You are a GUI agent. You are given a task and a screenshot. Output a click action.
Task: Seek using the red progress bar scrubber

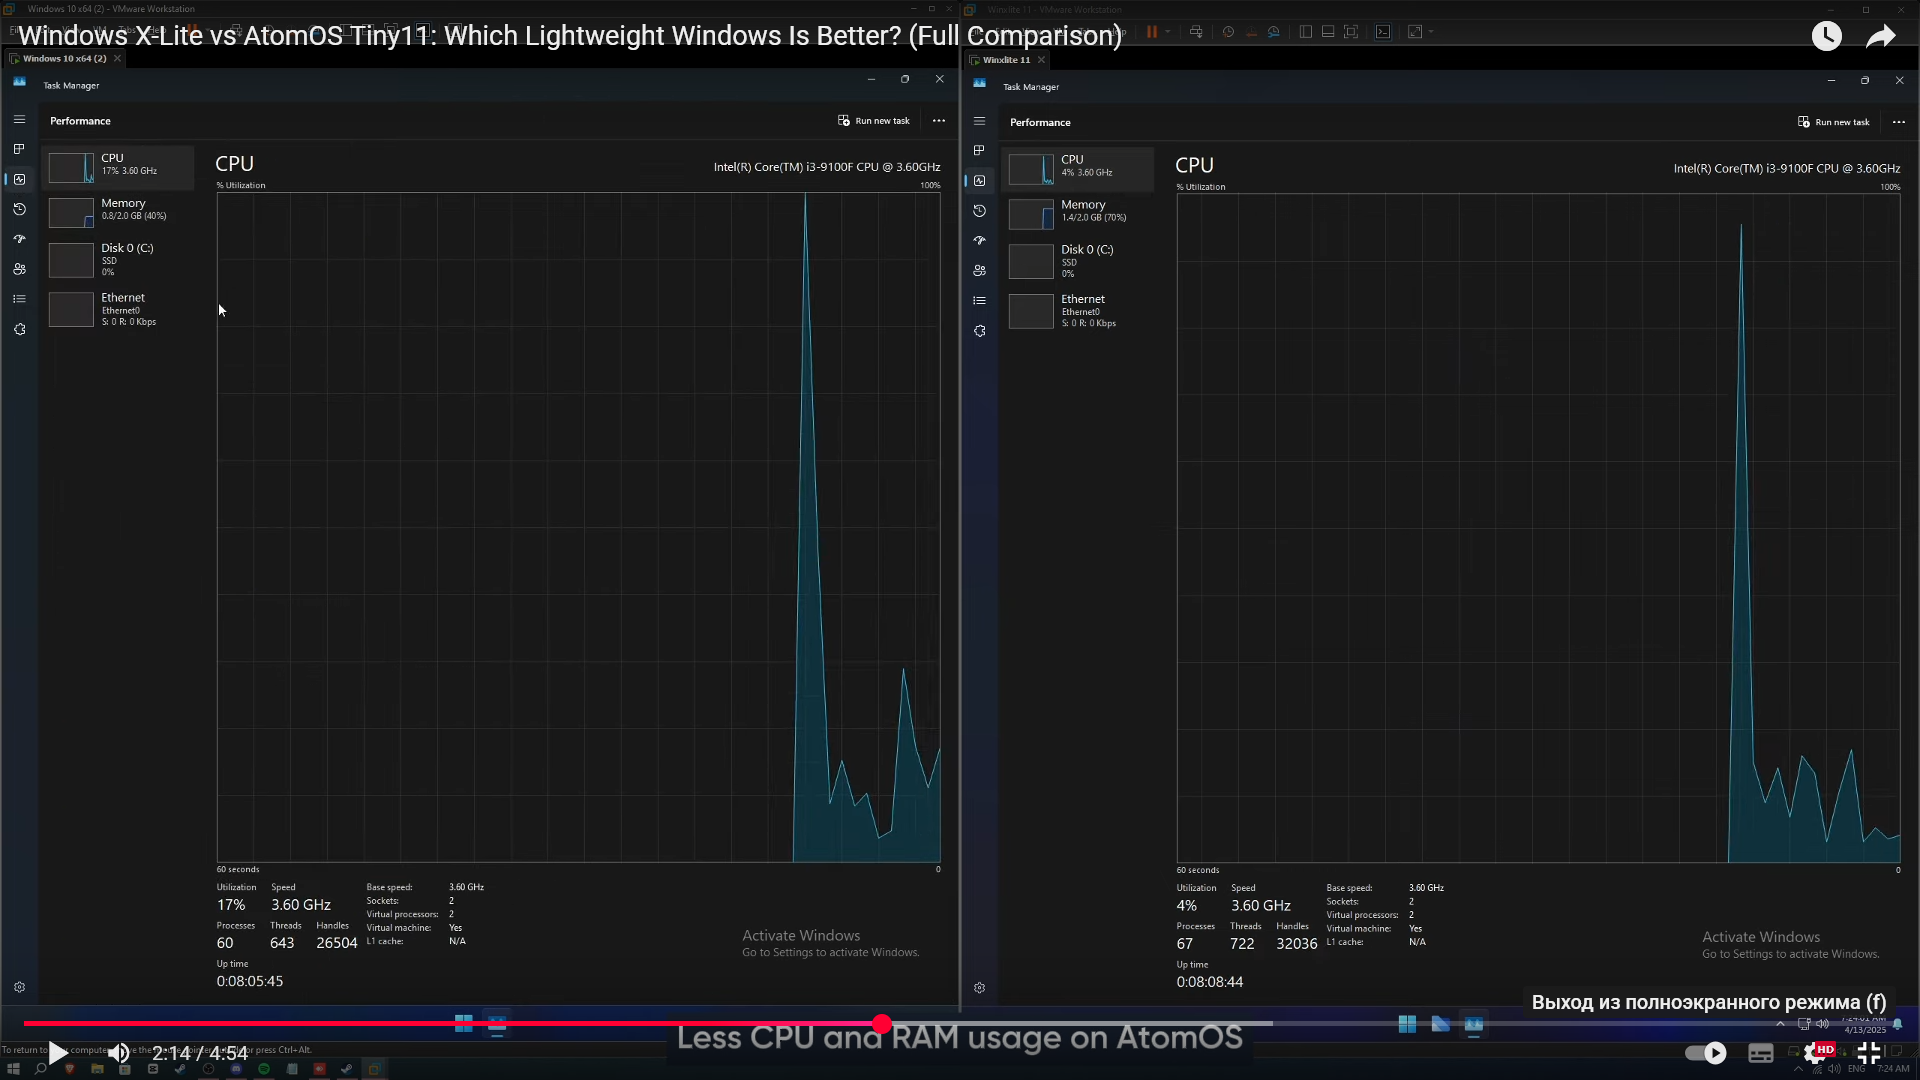pyautogui.click(x=881, y=1023)
